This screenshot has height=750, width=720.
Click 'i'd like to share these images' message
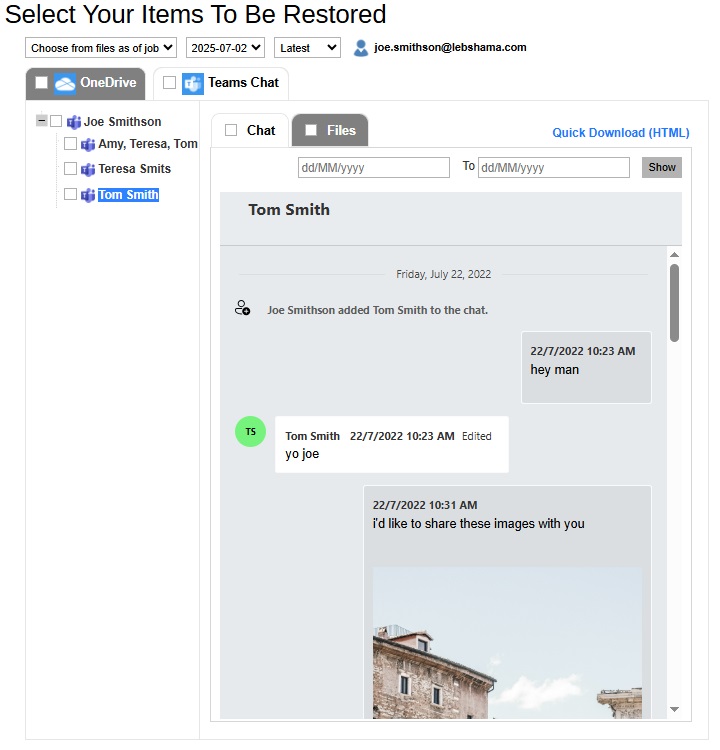(x=478, y=524)
